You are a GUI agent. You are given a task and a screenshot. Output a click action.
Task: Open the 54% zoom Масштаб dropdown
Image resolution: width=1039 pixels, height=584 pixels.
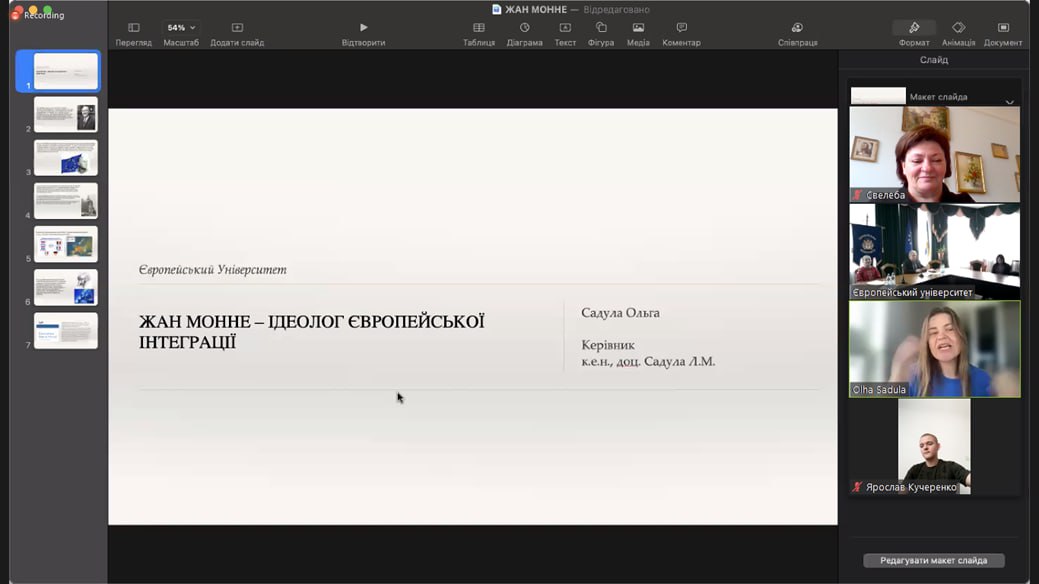click(181, 28)
